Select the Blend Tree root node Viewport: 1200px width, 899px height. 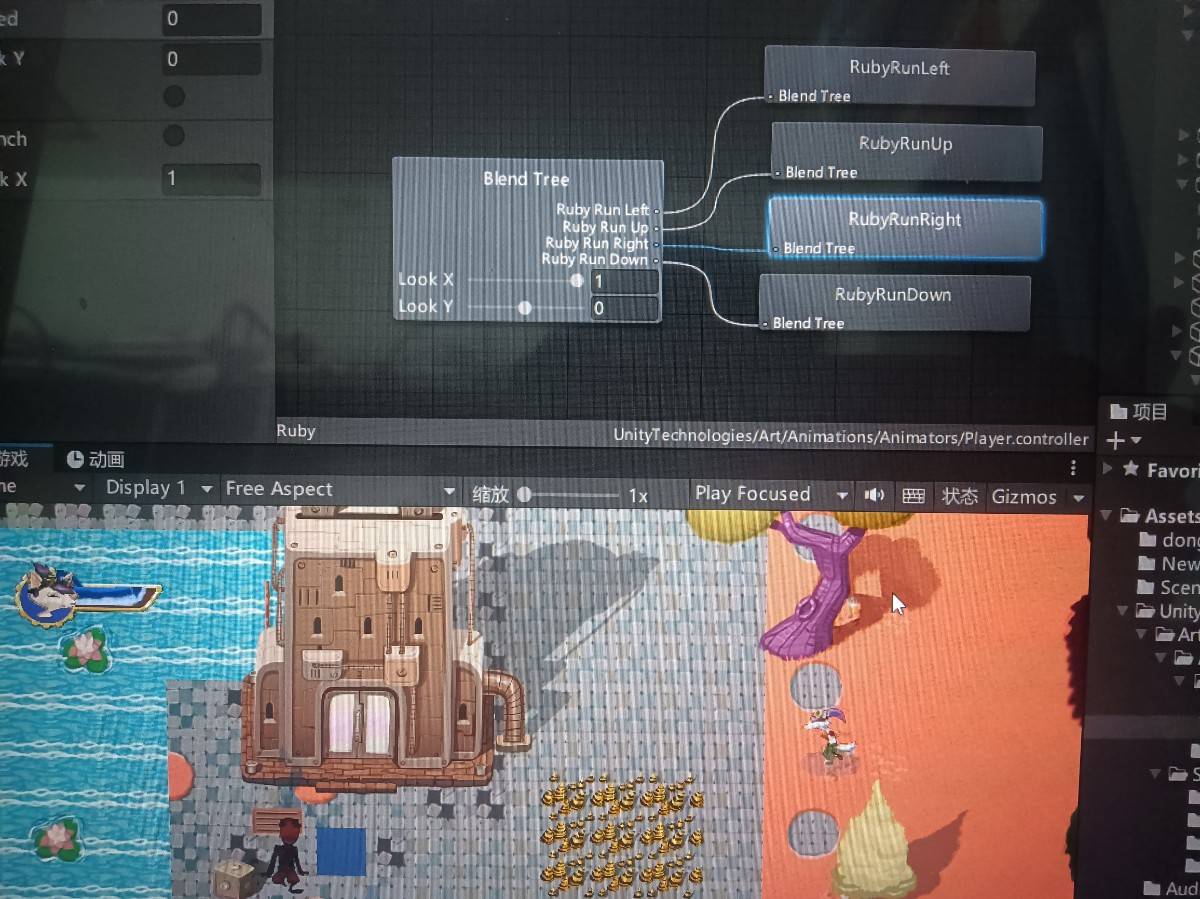[x=527, y=240]
